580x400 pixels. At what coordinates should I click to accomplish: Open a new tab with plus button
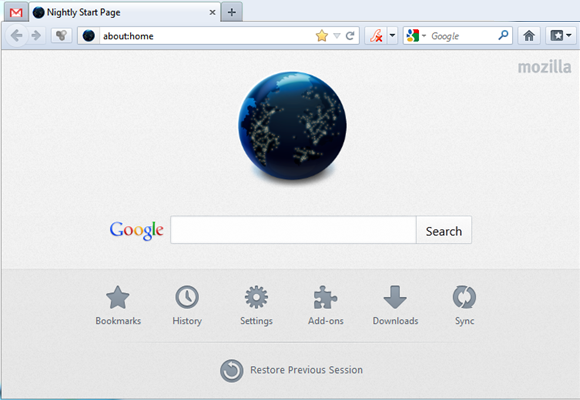(232, 13)
